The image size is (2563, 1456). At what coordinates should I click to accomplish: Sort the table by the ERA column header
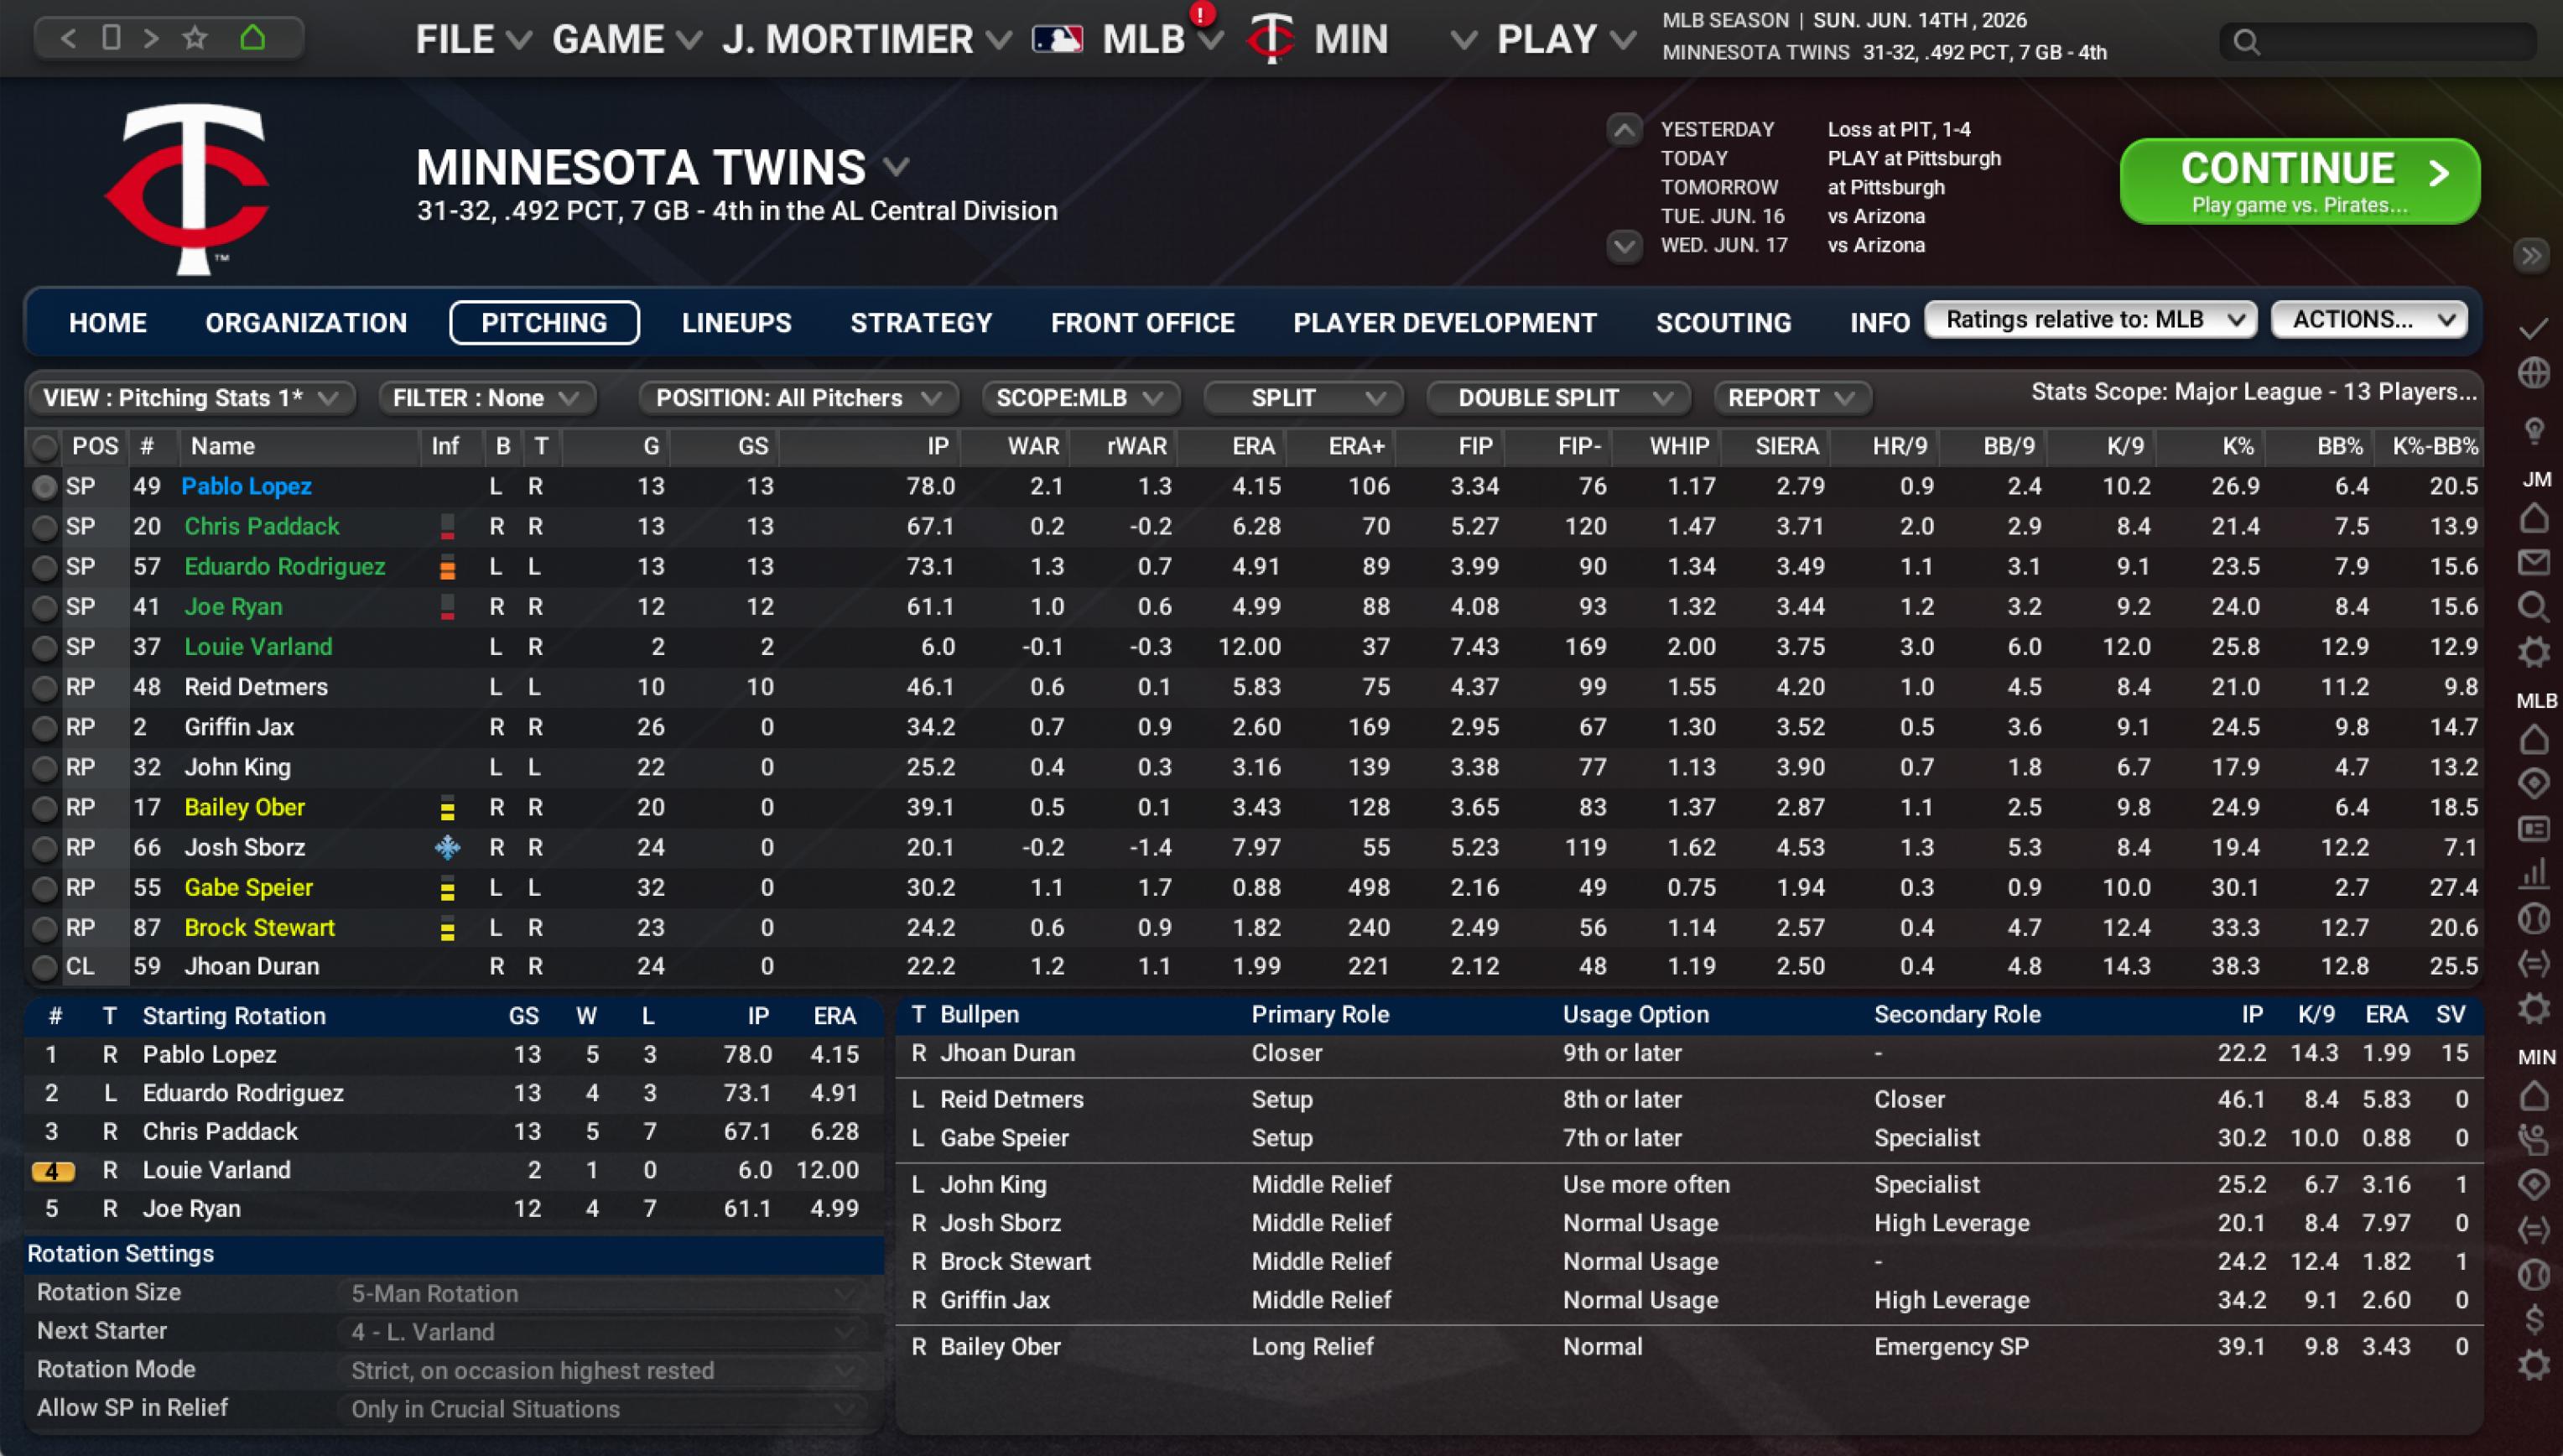[x=1252, y=447]
